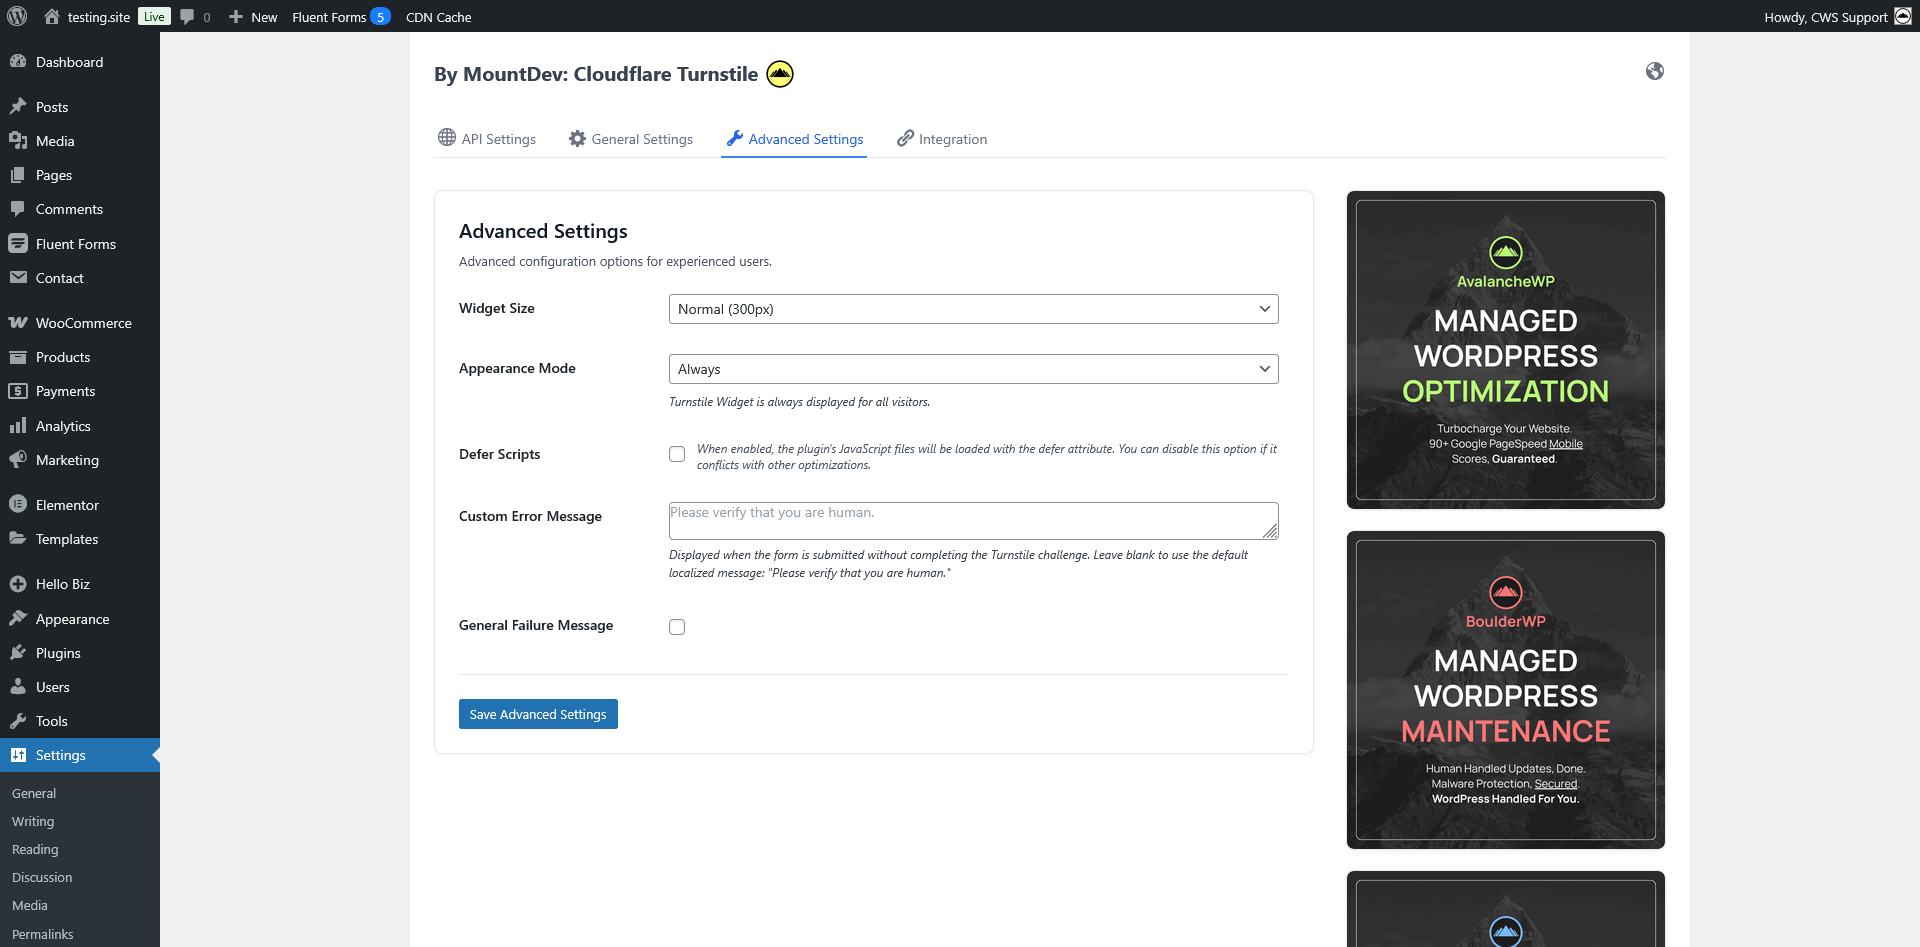Visit the testing.site link in the admin bar
Viewport: 1920px width, 947px height.
click(97, 16)
